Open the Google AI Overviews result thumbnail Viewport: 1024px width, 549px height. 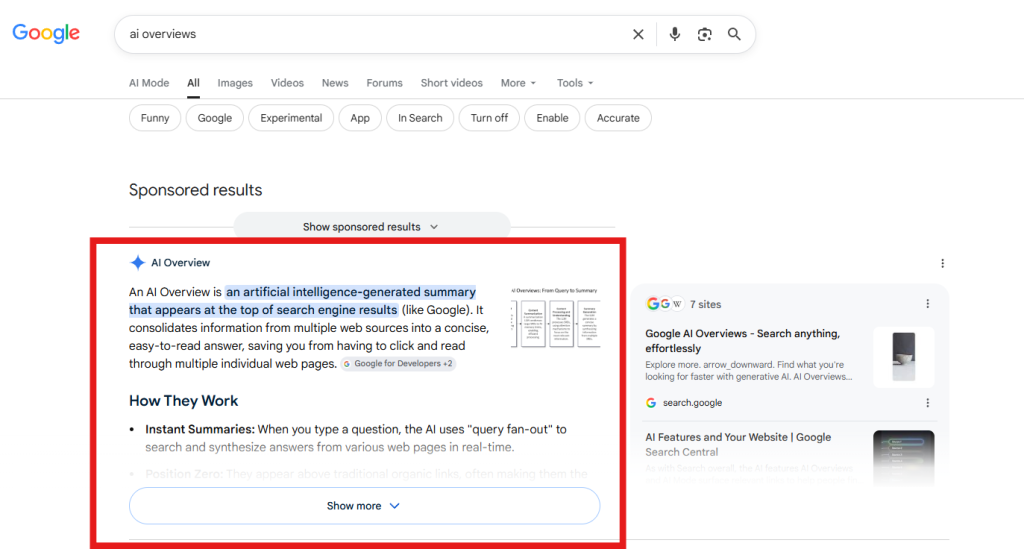point(904,356)
